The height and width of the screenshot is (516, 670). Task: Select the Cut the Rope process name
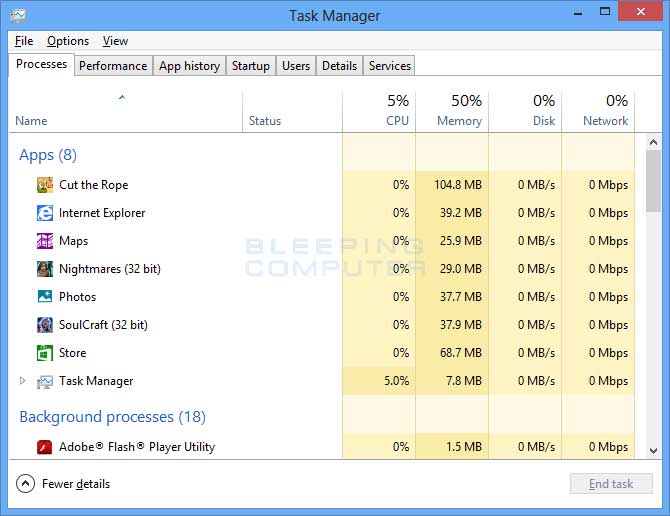click(94, 185)
